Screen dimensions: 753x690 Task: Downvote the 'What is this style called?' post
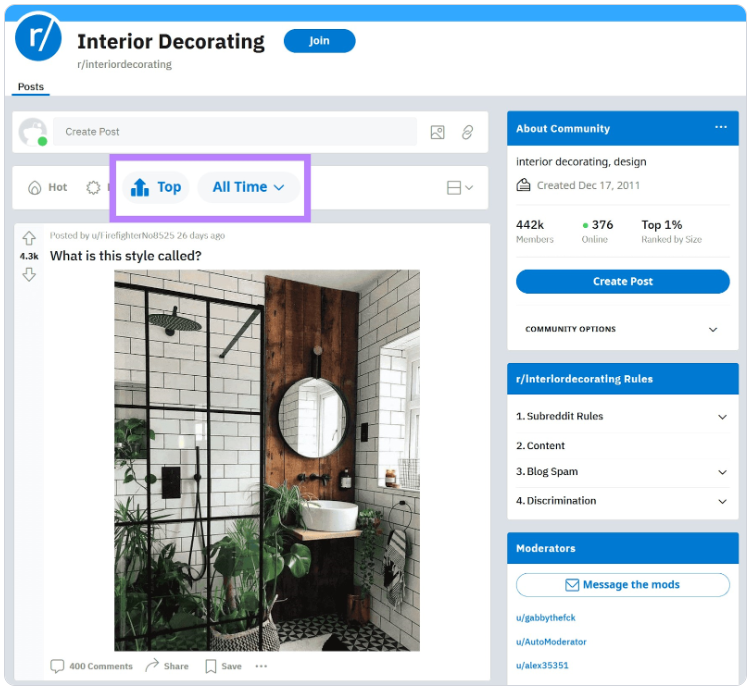[x=29, y=275]
